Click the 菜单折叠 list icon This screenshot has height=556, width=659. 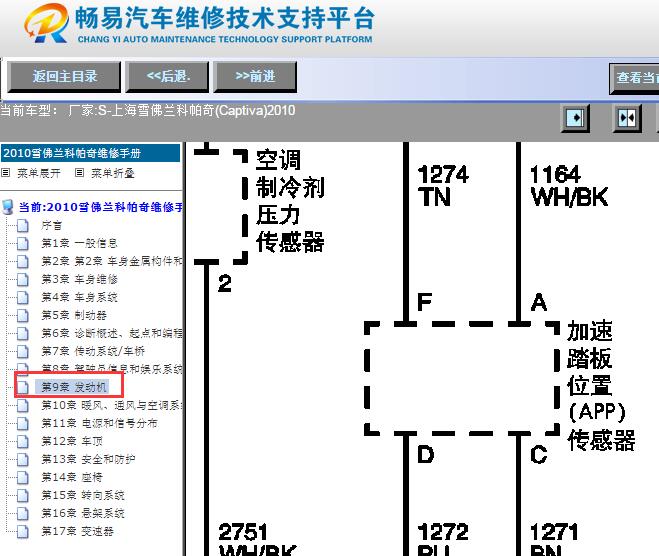(79, 173)
